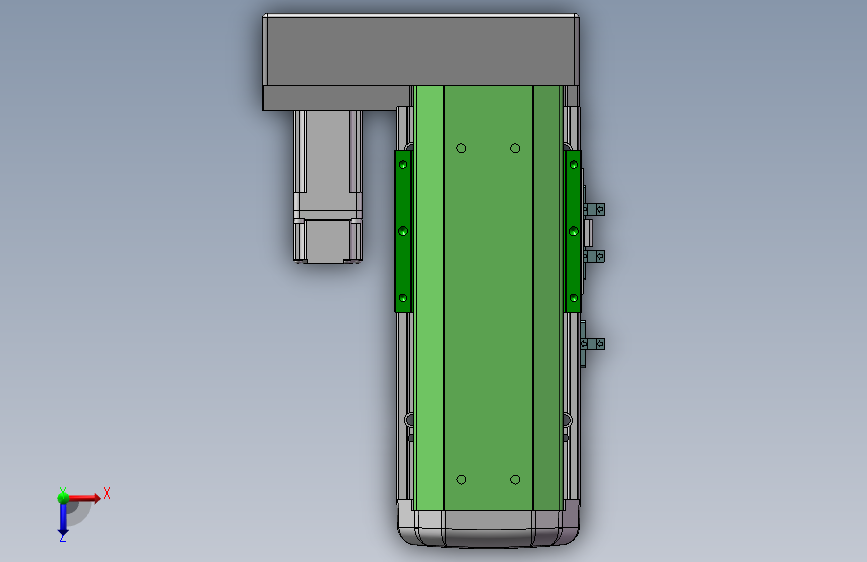
Task: Pick the upper-left hole on green cover
Action: (461, 148)
